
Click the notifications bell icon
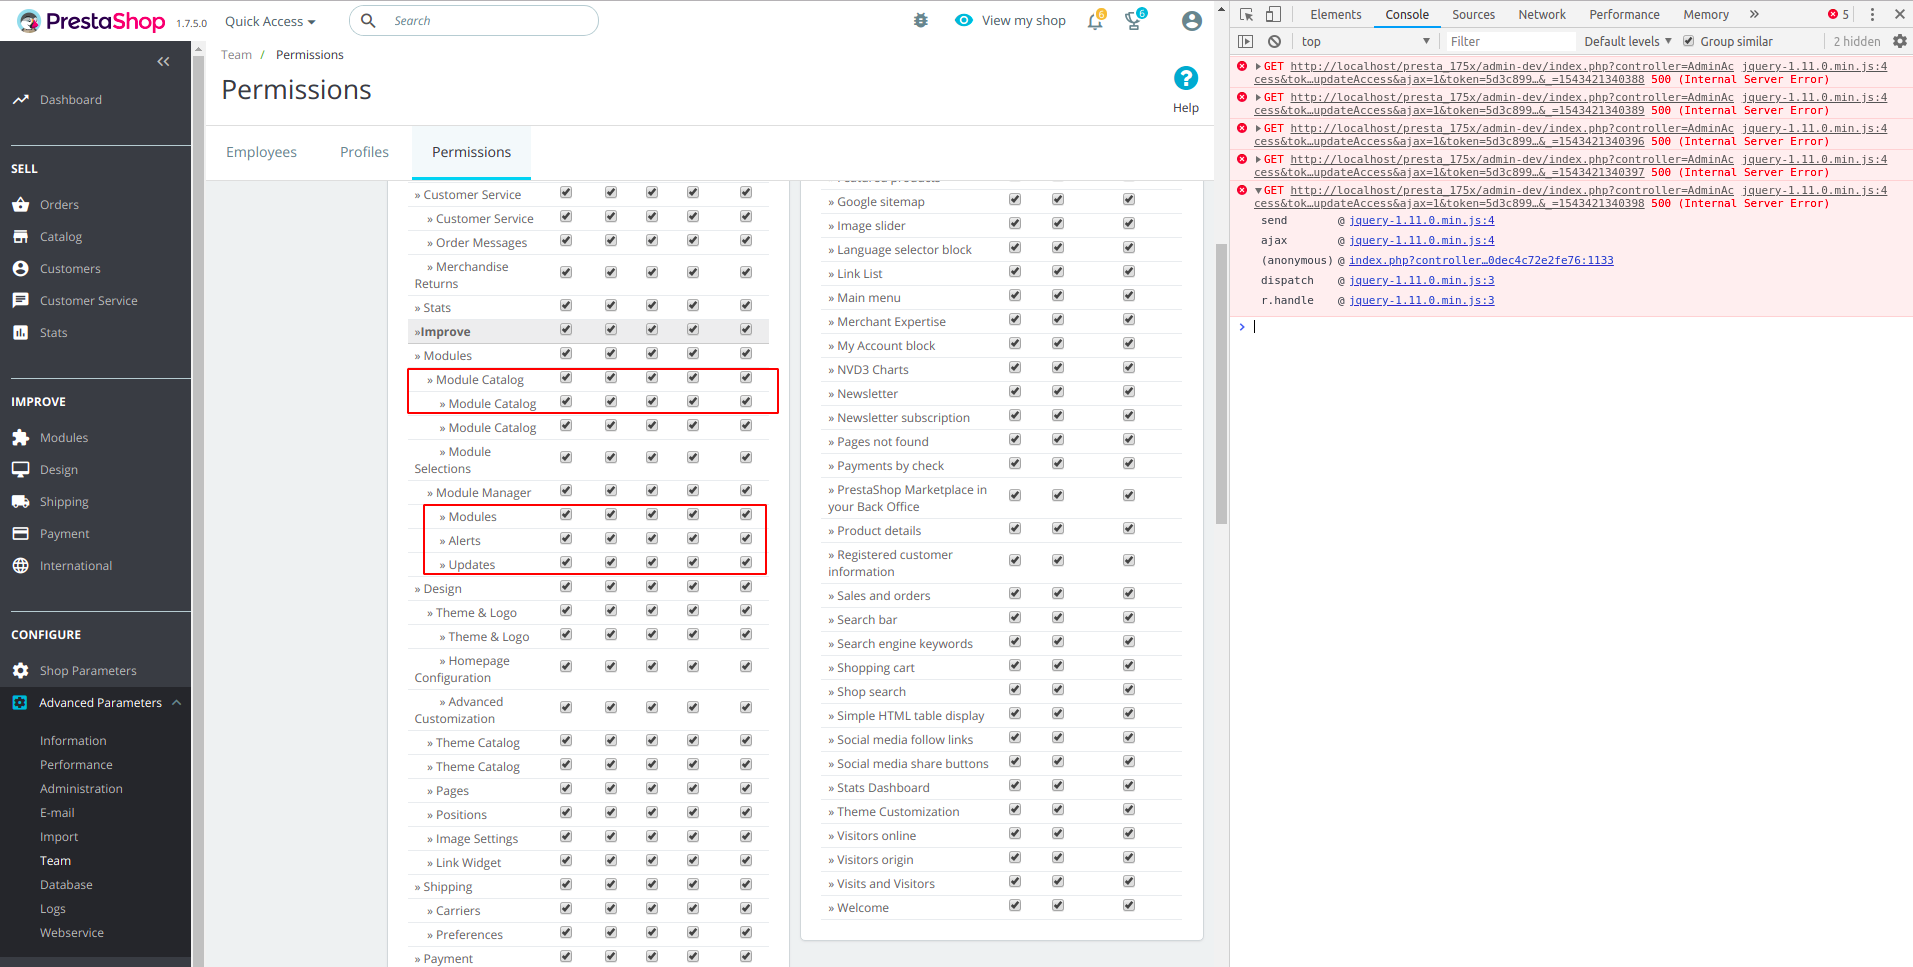[1095, 20]
